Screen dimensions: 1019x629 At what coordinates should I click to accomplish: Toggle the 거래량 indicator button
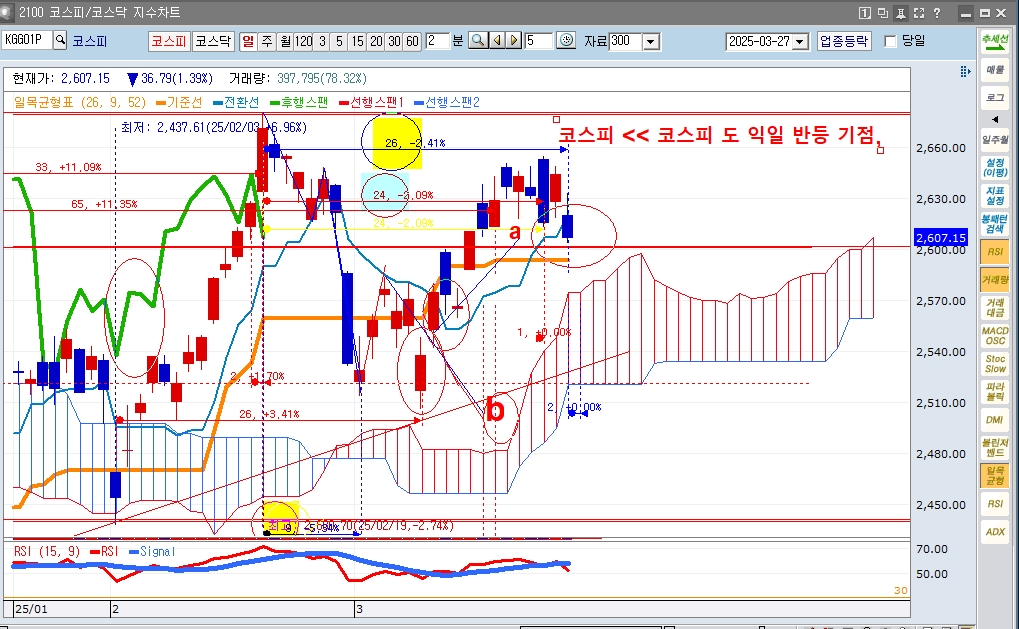click(994, 279)
